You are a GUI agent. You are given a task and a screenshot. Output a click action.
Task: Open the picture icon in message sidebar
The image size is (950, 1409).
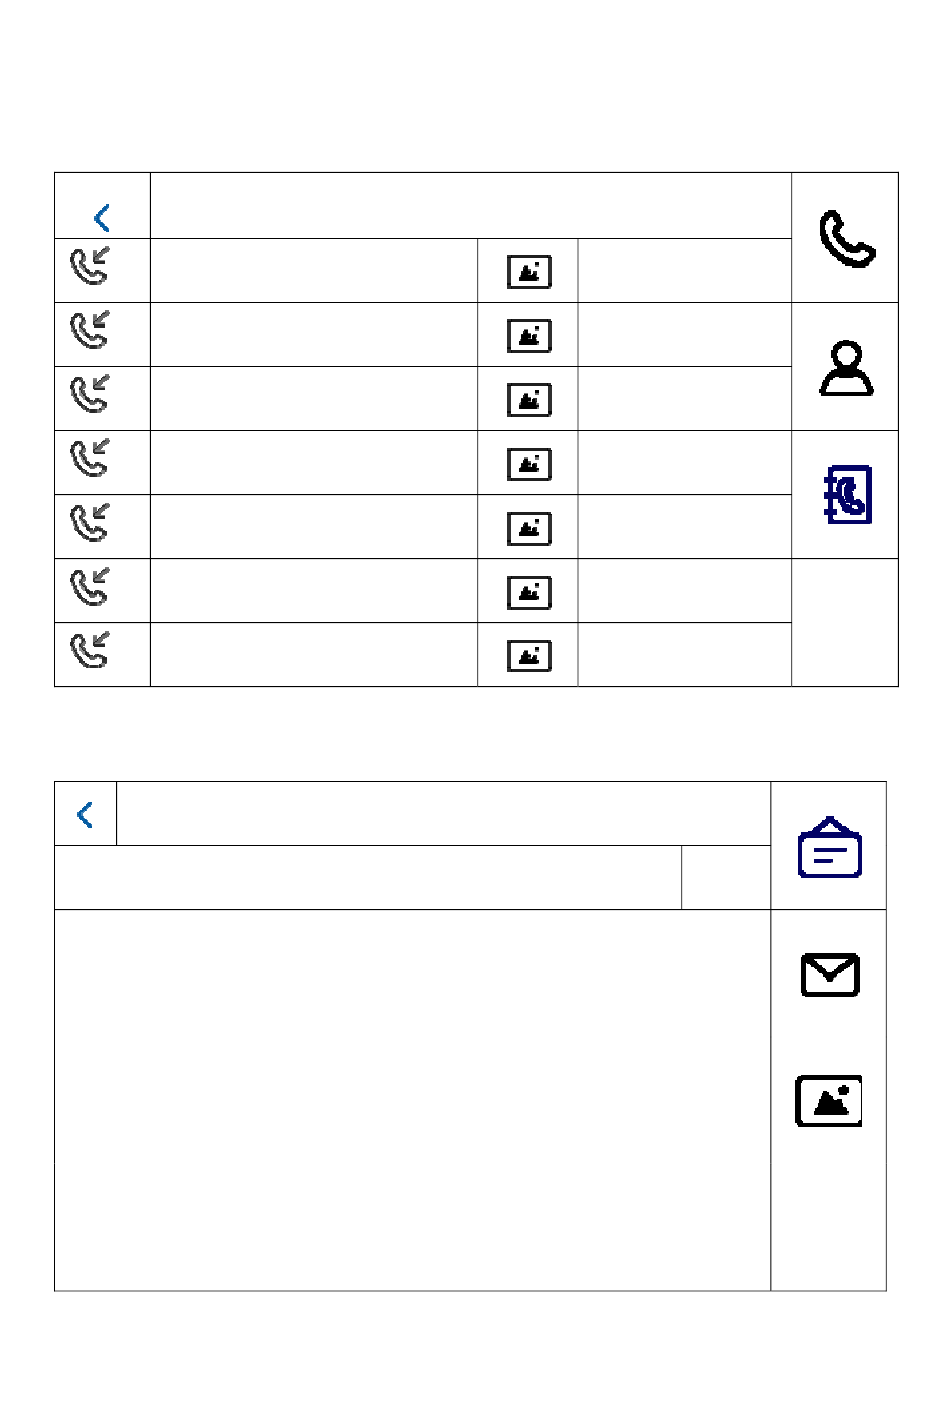click(x=829, y=1101)
